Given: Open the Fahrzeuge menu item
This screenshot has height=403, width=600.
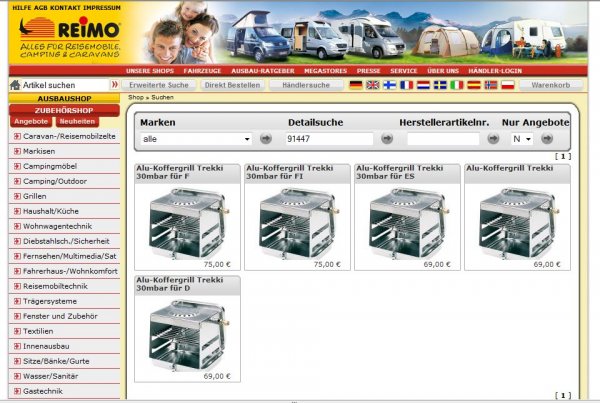Looking at the screenshot, I should coord(202,71).
